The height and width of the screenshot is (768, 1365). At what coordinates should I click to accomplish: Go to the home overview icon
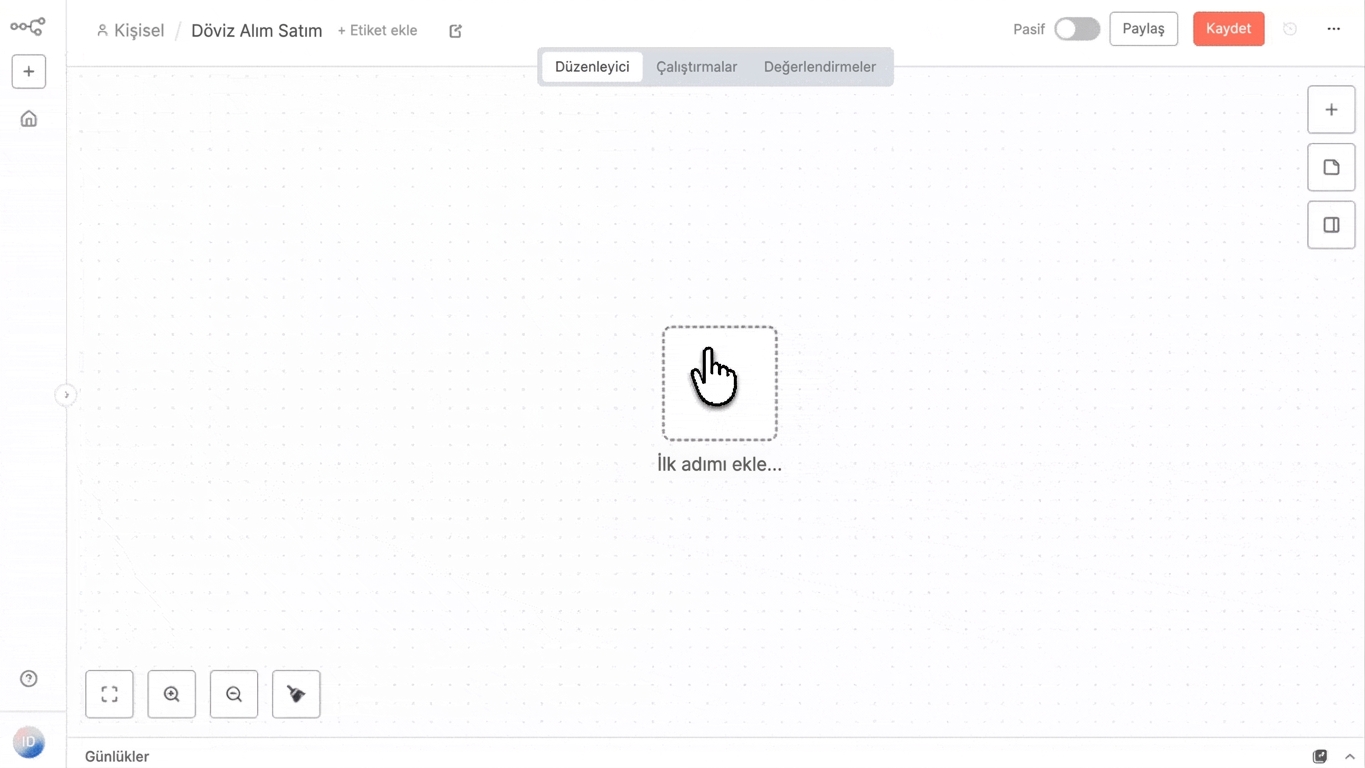(29, 119)
